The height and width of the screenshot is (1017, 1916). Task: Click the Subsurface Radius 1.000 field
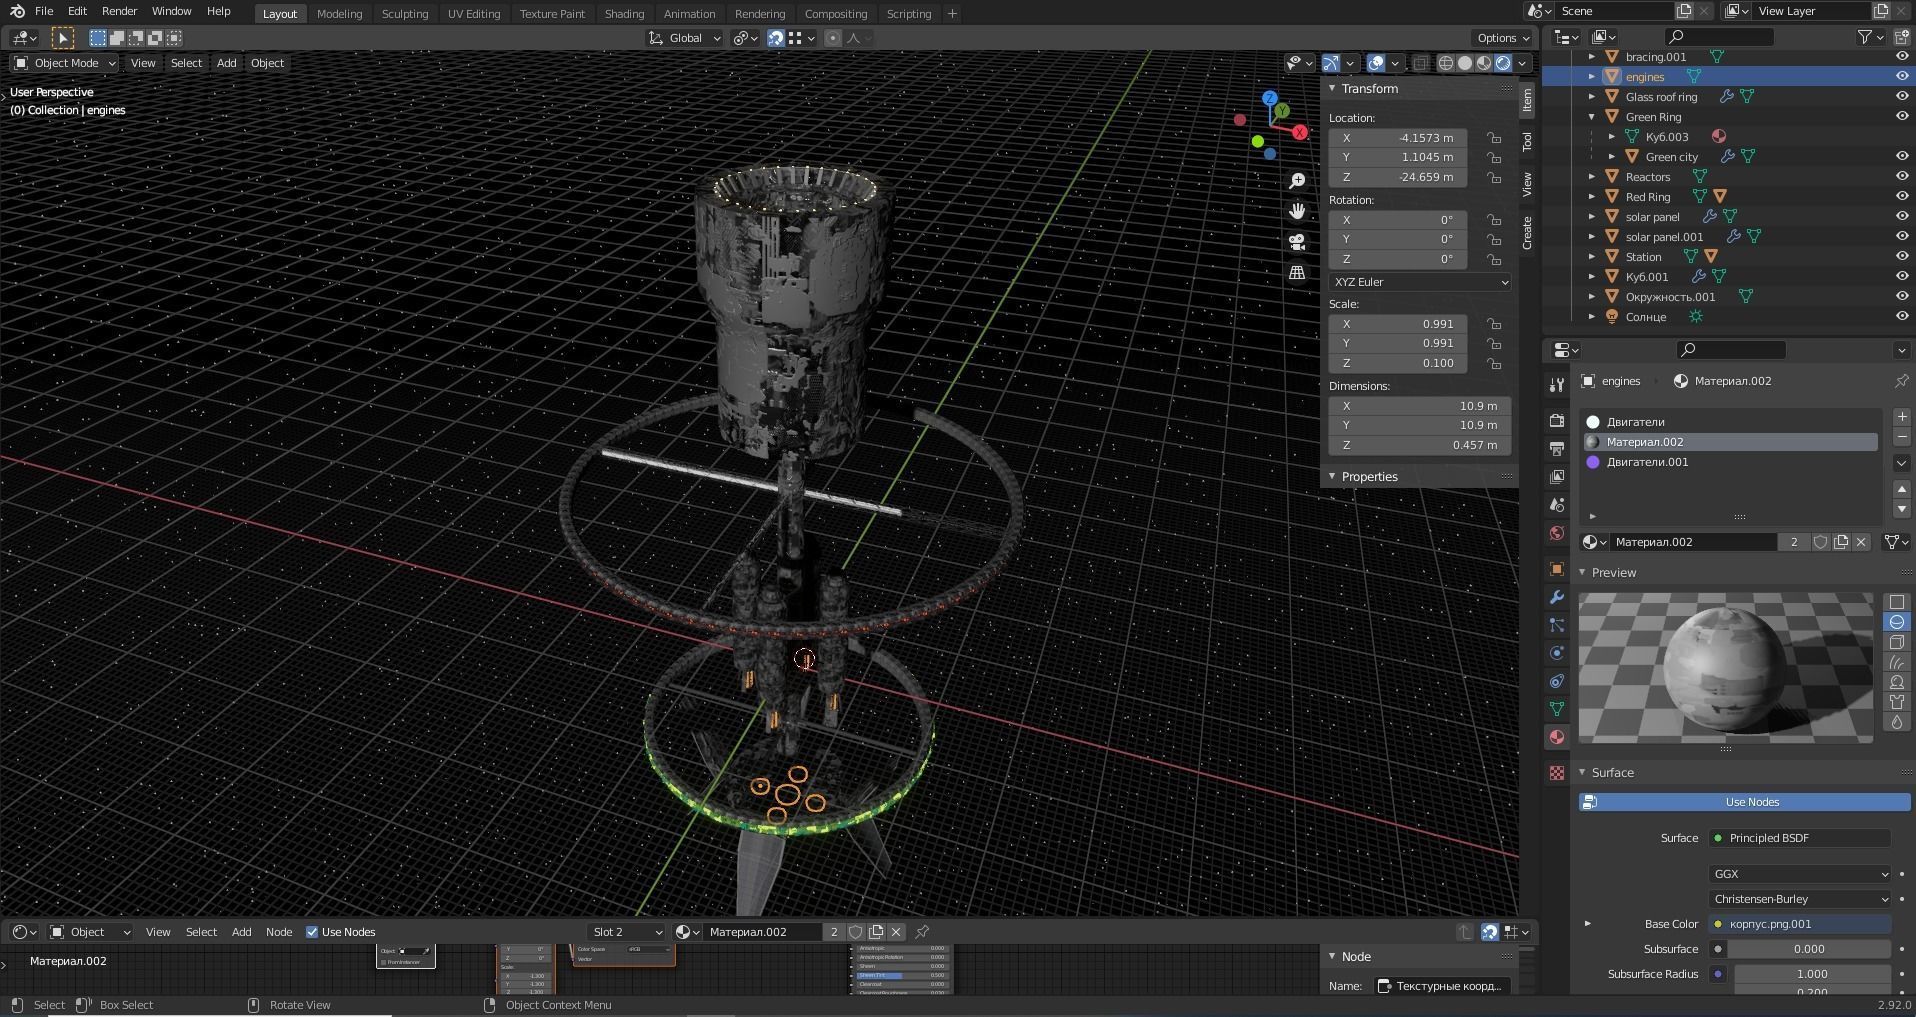coord(1812,974)
